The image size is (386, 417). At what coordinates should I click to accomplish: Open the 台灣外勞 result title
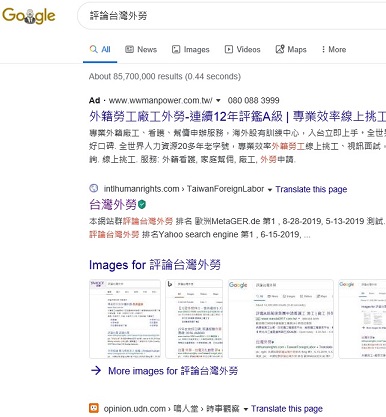pos(113,204)
